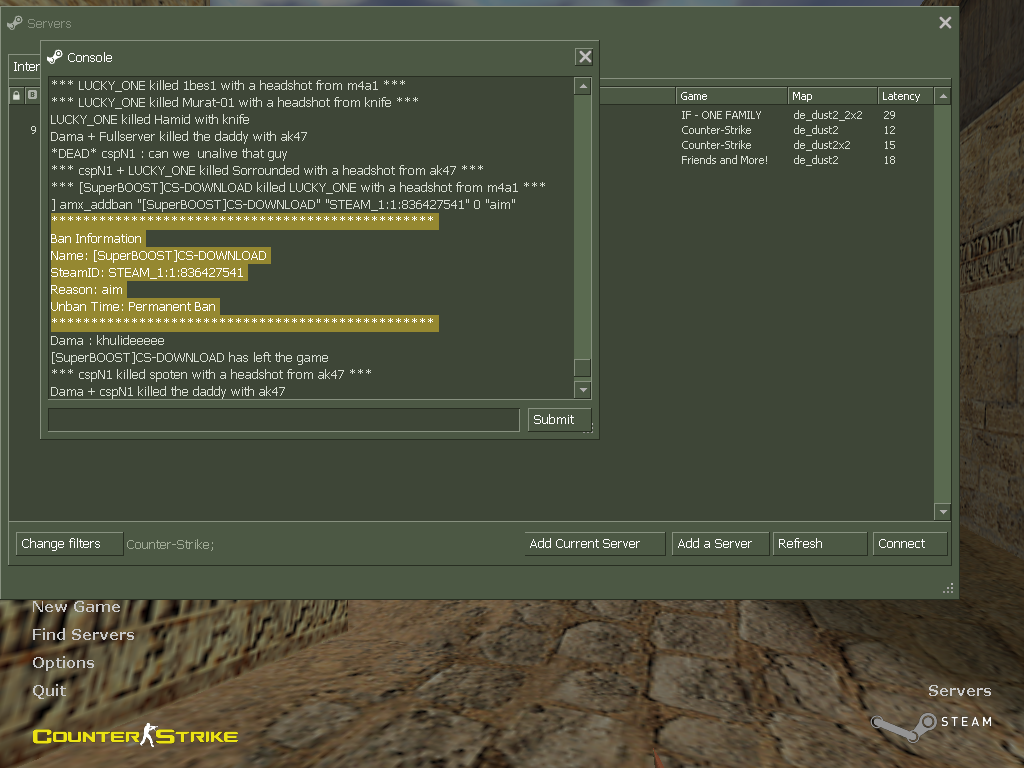Sort servers by password lock icon column
This screenshot has width=1024, height=768.
click(x=16, y=96)
